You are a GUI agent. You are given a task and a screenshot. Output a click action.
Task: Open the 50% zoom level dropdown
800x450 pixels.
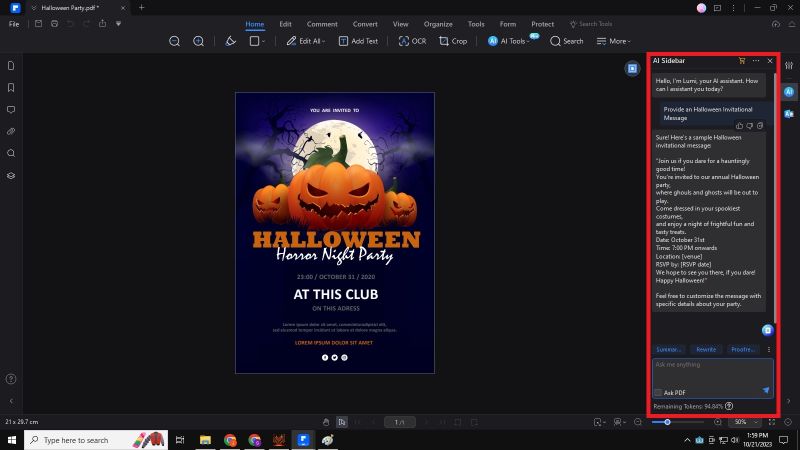coord(744,423)
